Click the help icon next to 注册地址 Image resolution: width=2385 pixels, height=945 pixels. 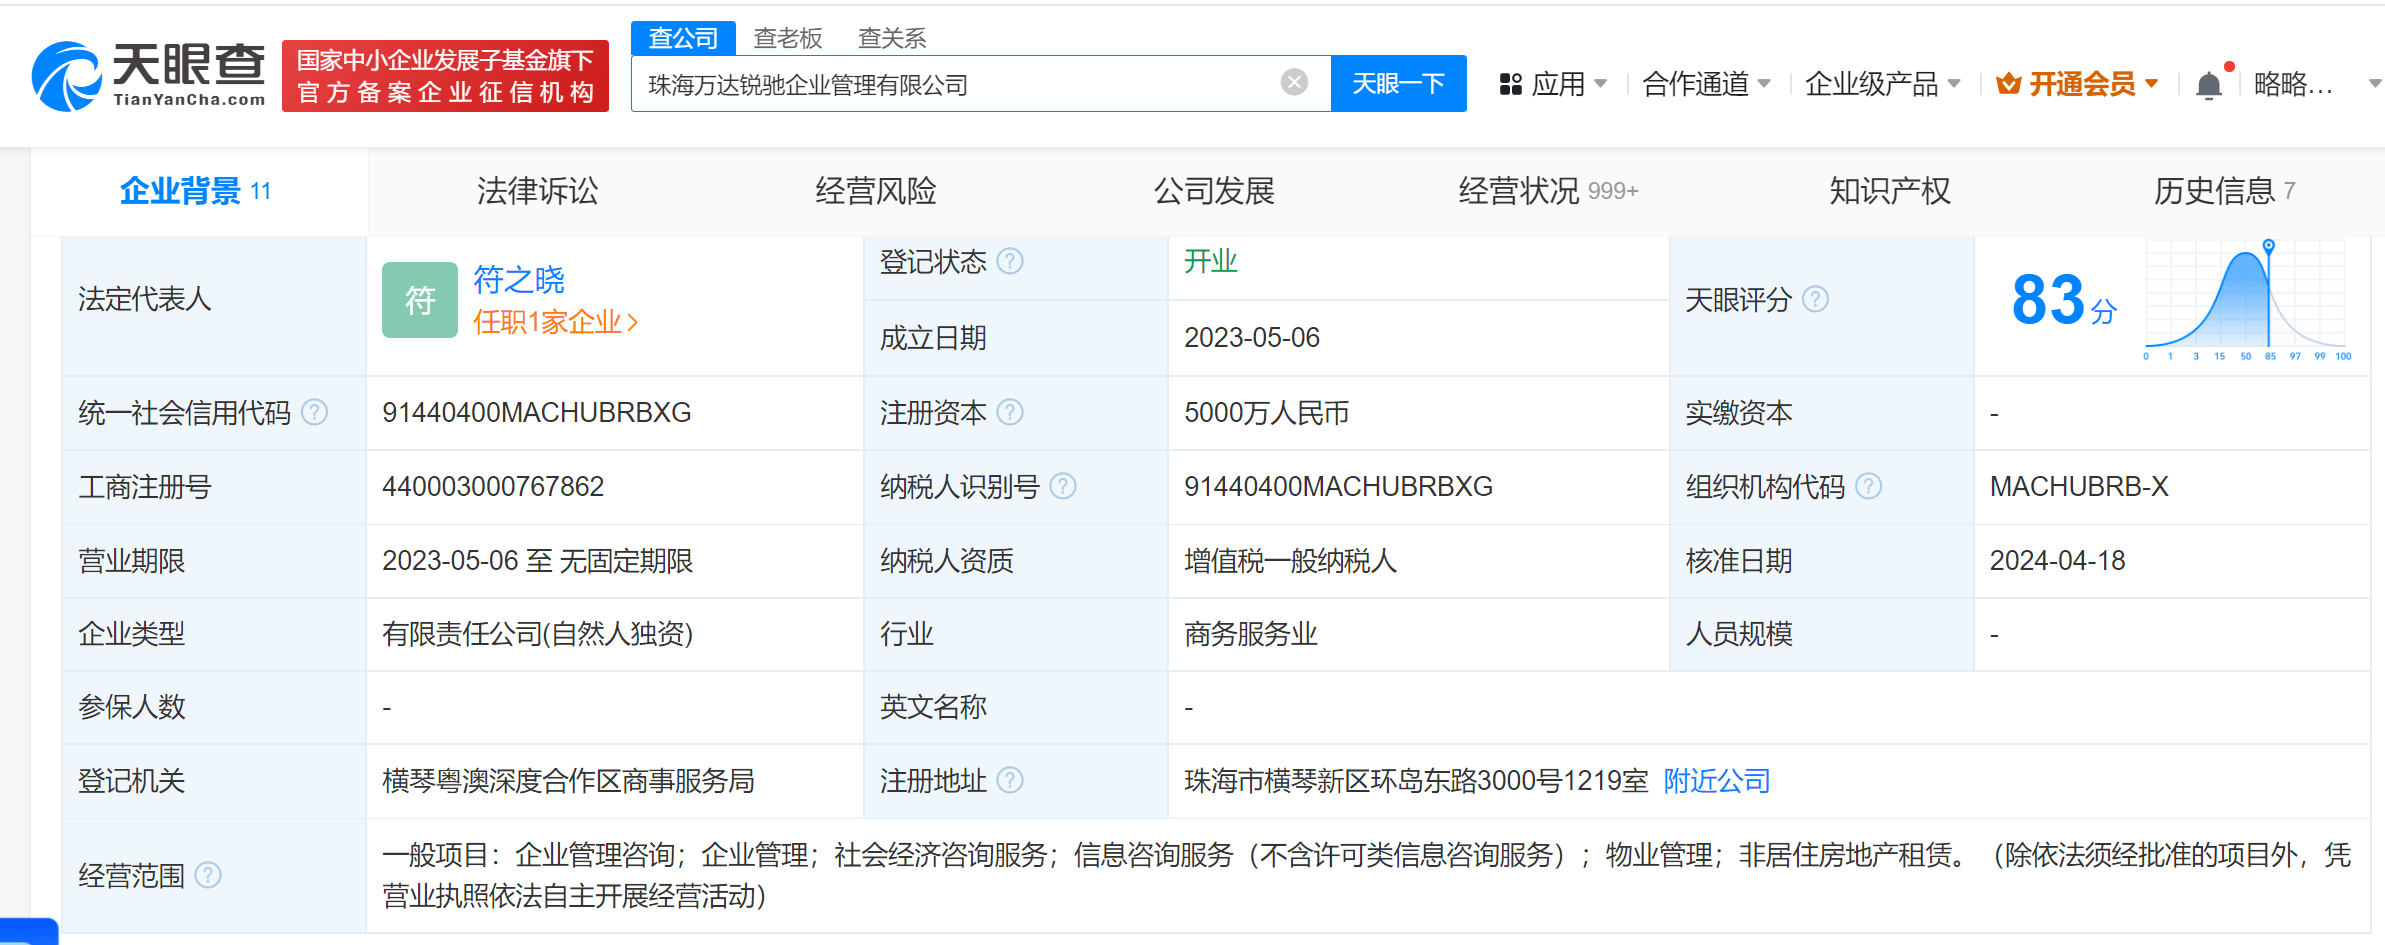(x=1010, y=780)
